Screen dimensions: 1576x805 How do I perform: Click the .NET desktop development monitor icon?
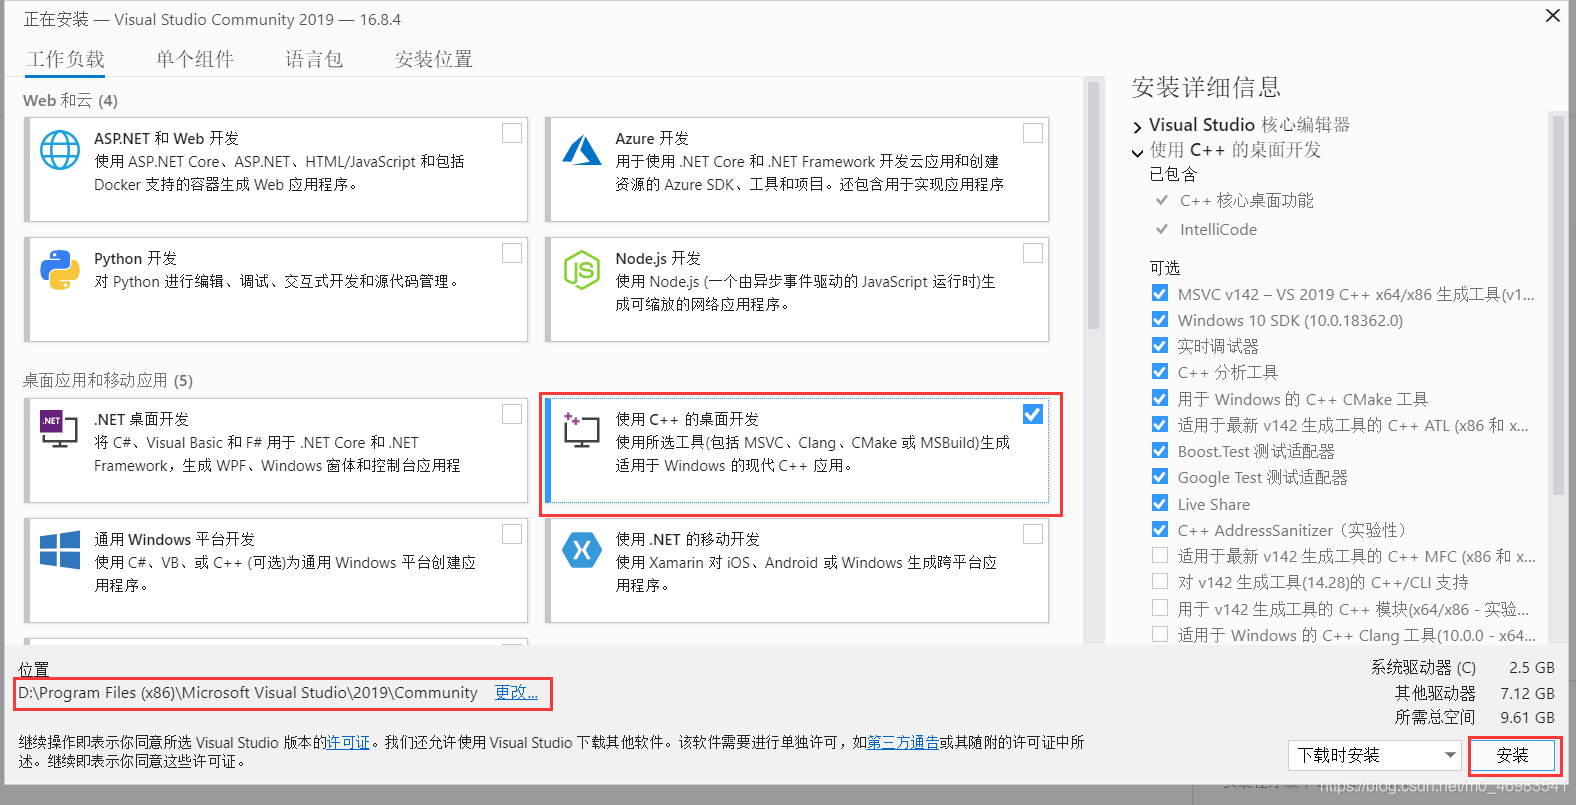(58, 429)
